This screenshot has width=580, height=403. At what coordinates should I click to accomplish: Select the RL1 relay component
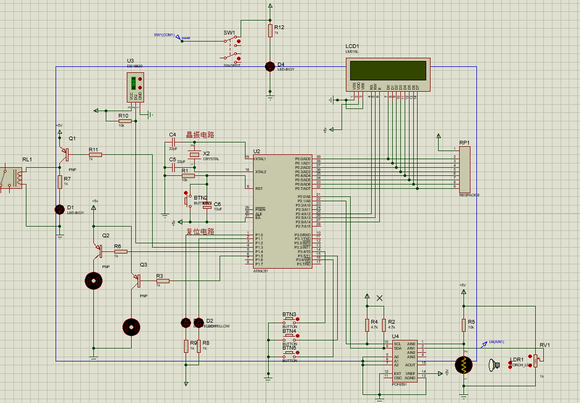(x=11, y=179)
